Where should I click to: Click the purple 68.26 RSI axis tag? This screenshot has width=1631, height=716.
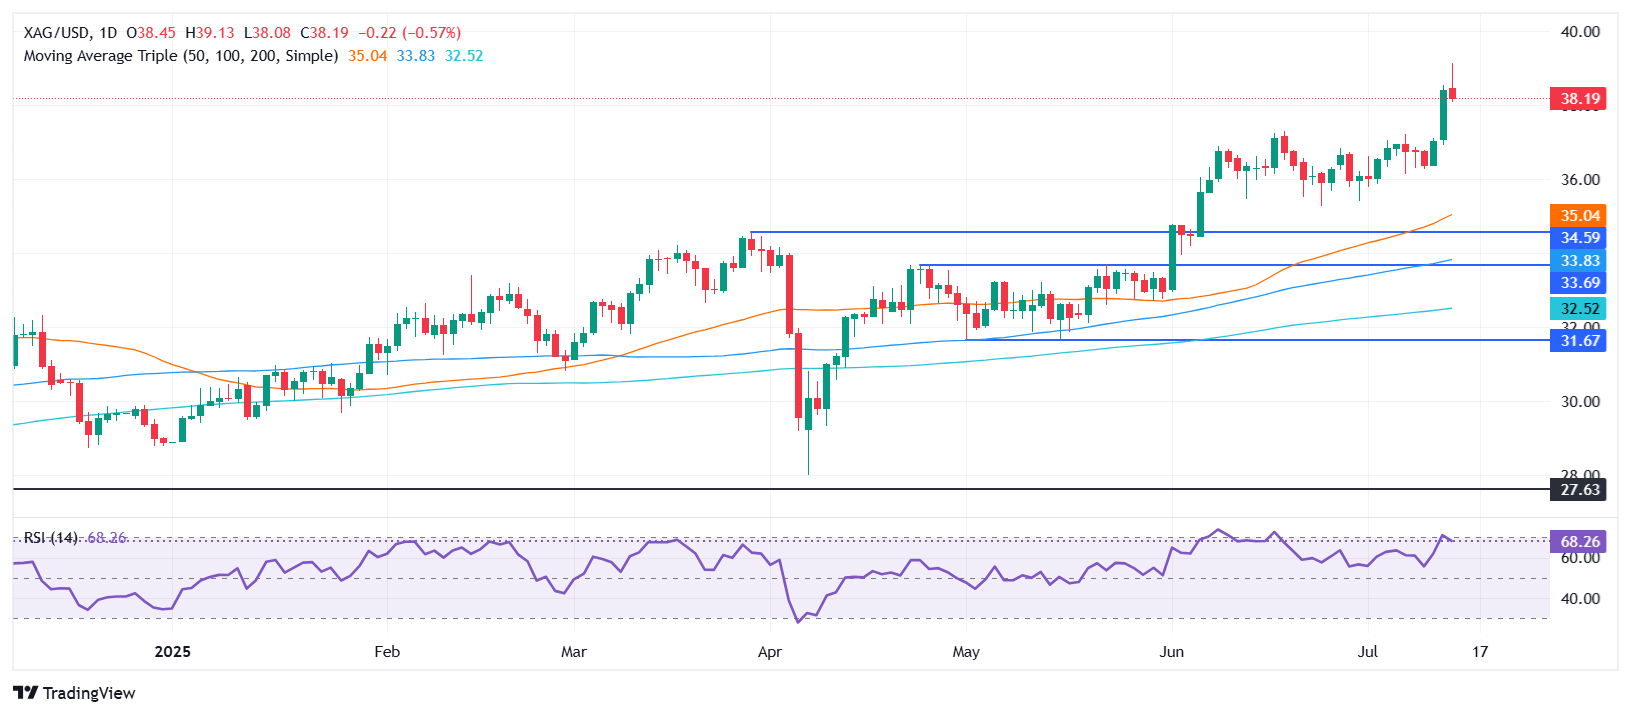point(1580,542)
